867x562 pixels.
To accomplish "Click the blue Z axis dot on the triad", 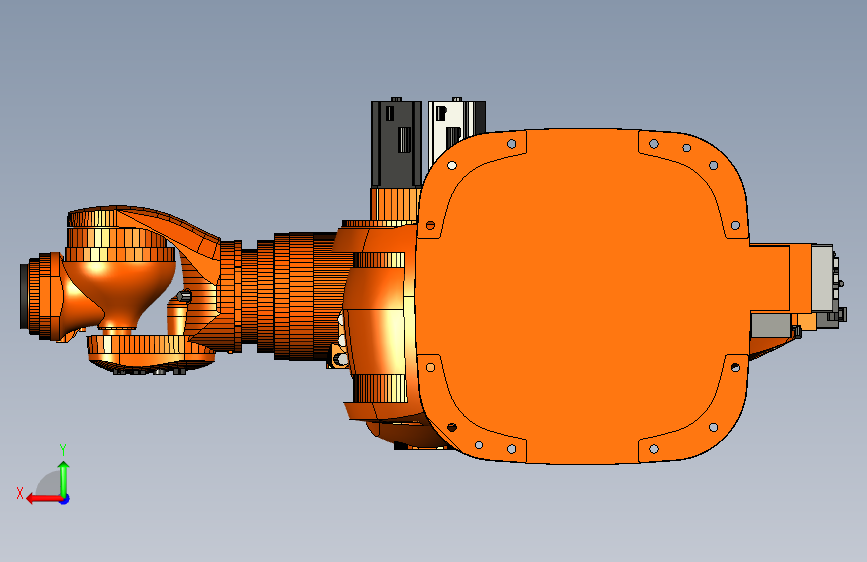I will [65, 499].
